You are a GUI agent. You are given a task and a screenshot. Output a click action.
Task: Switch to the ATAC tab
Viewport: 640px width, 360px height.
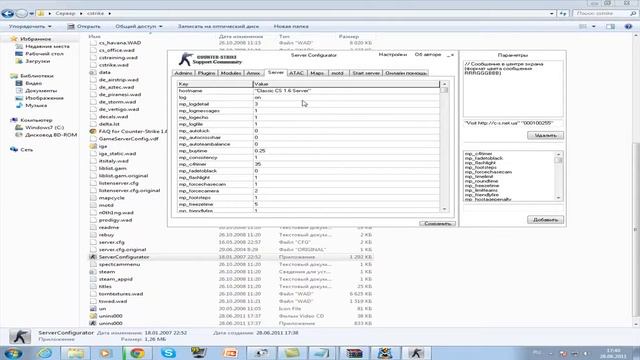point(296,73)
